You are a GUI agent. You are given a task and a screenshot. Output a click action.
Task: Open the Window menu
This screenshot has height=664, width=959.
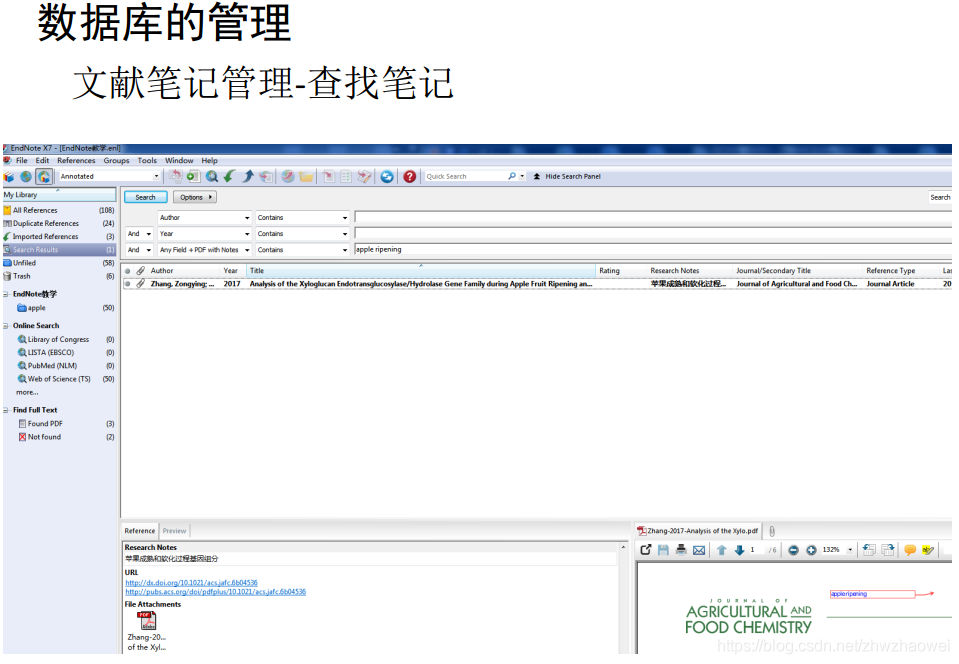[179, 161]
